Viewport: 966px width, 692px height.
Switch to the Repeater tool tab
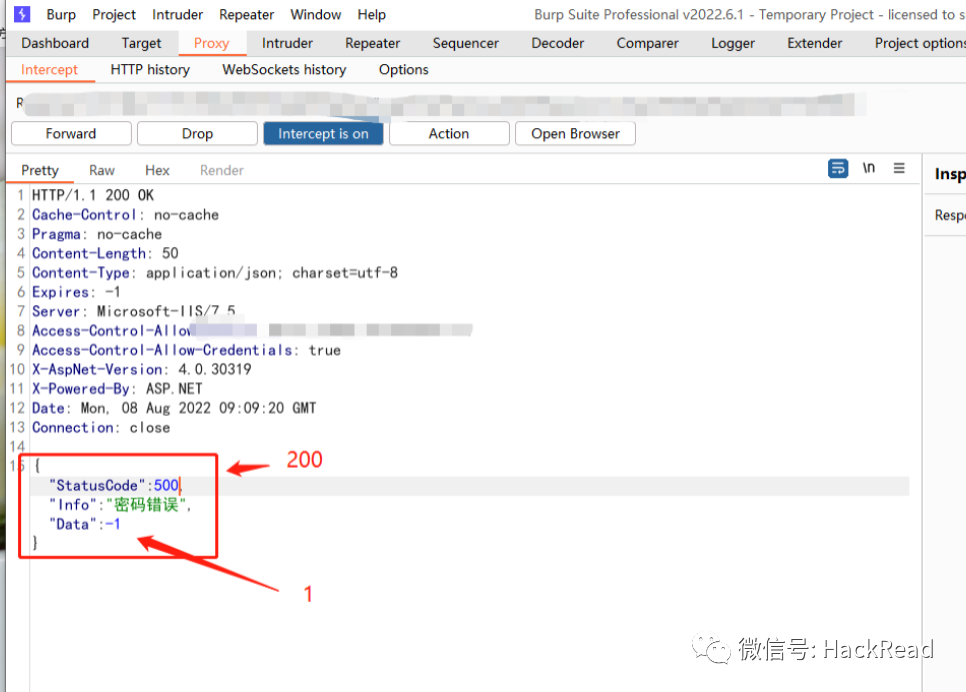372,43
